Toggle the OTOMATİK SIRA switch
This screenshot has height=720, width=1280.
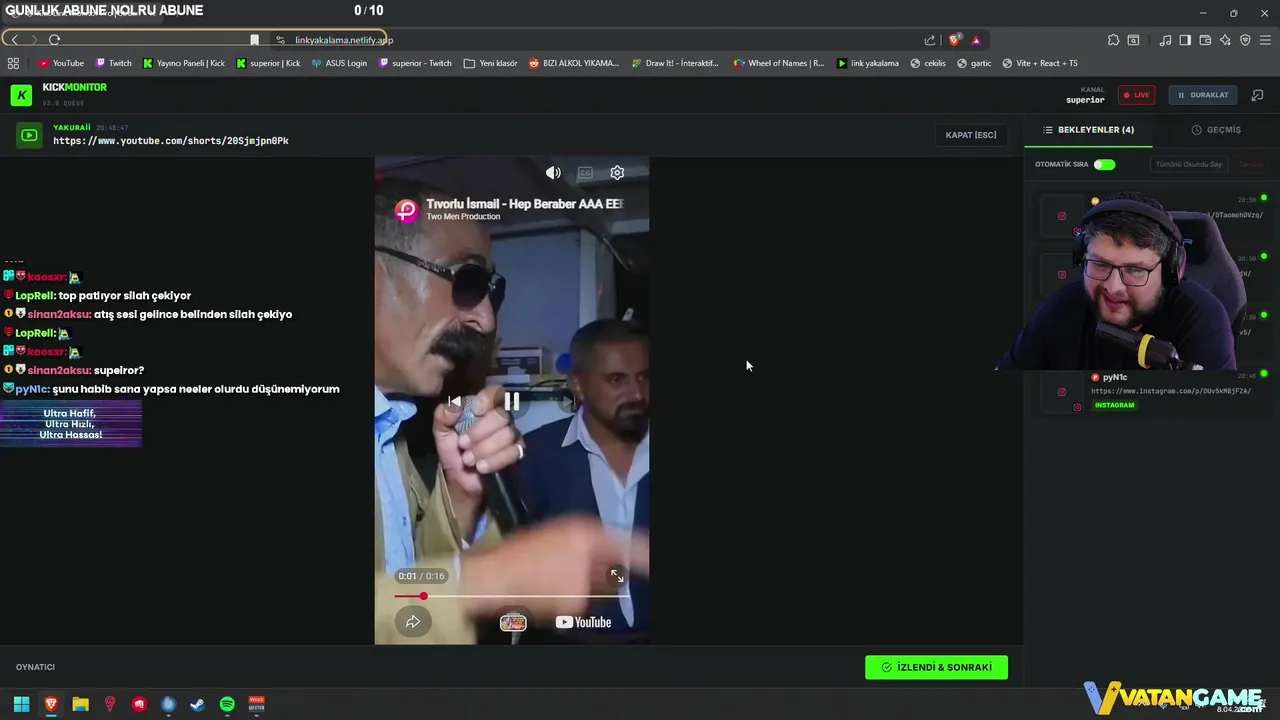coord(1104,164)
